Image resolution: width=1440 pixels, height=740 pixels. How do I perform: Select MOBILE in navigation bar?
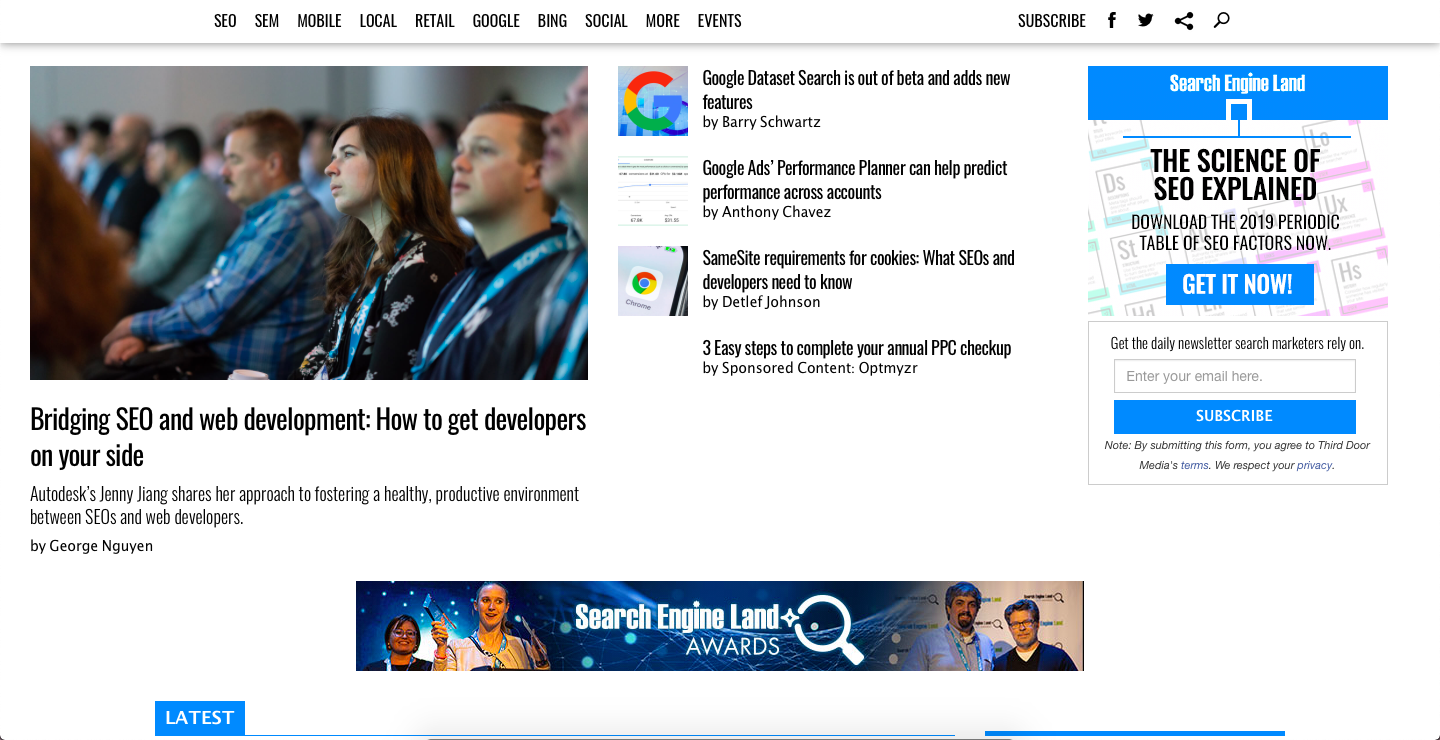(x=319, y=21)
